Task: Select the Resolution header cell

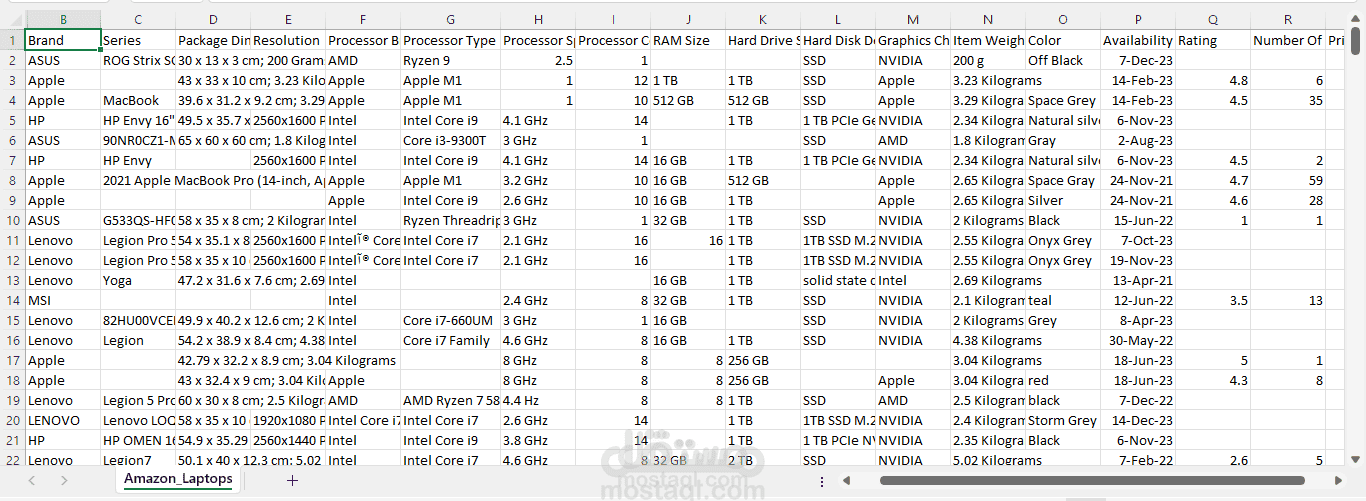Action: (288, 41)
